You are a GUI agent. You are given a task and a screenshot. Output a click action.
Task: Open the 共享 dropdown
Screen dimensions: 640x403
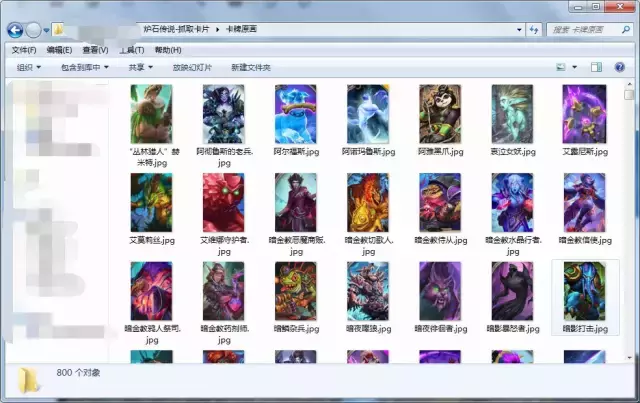click(x=140, y=67)
